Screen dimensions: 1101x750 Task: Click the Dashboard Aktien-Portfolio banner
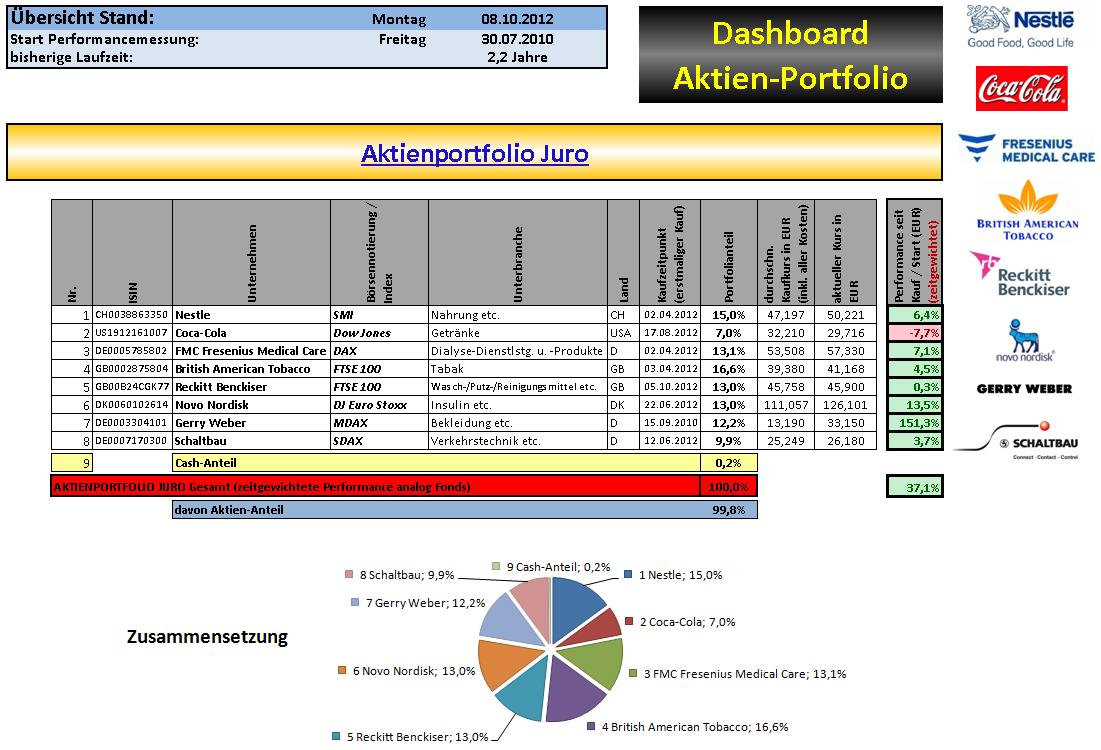[791, 55]
